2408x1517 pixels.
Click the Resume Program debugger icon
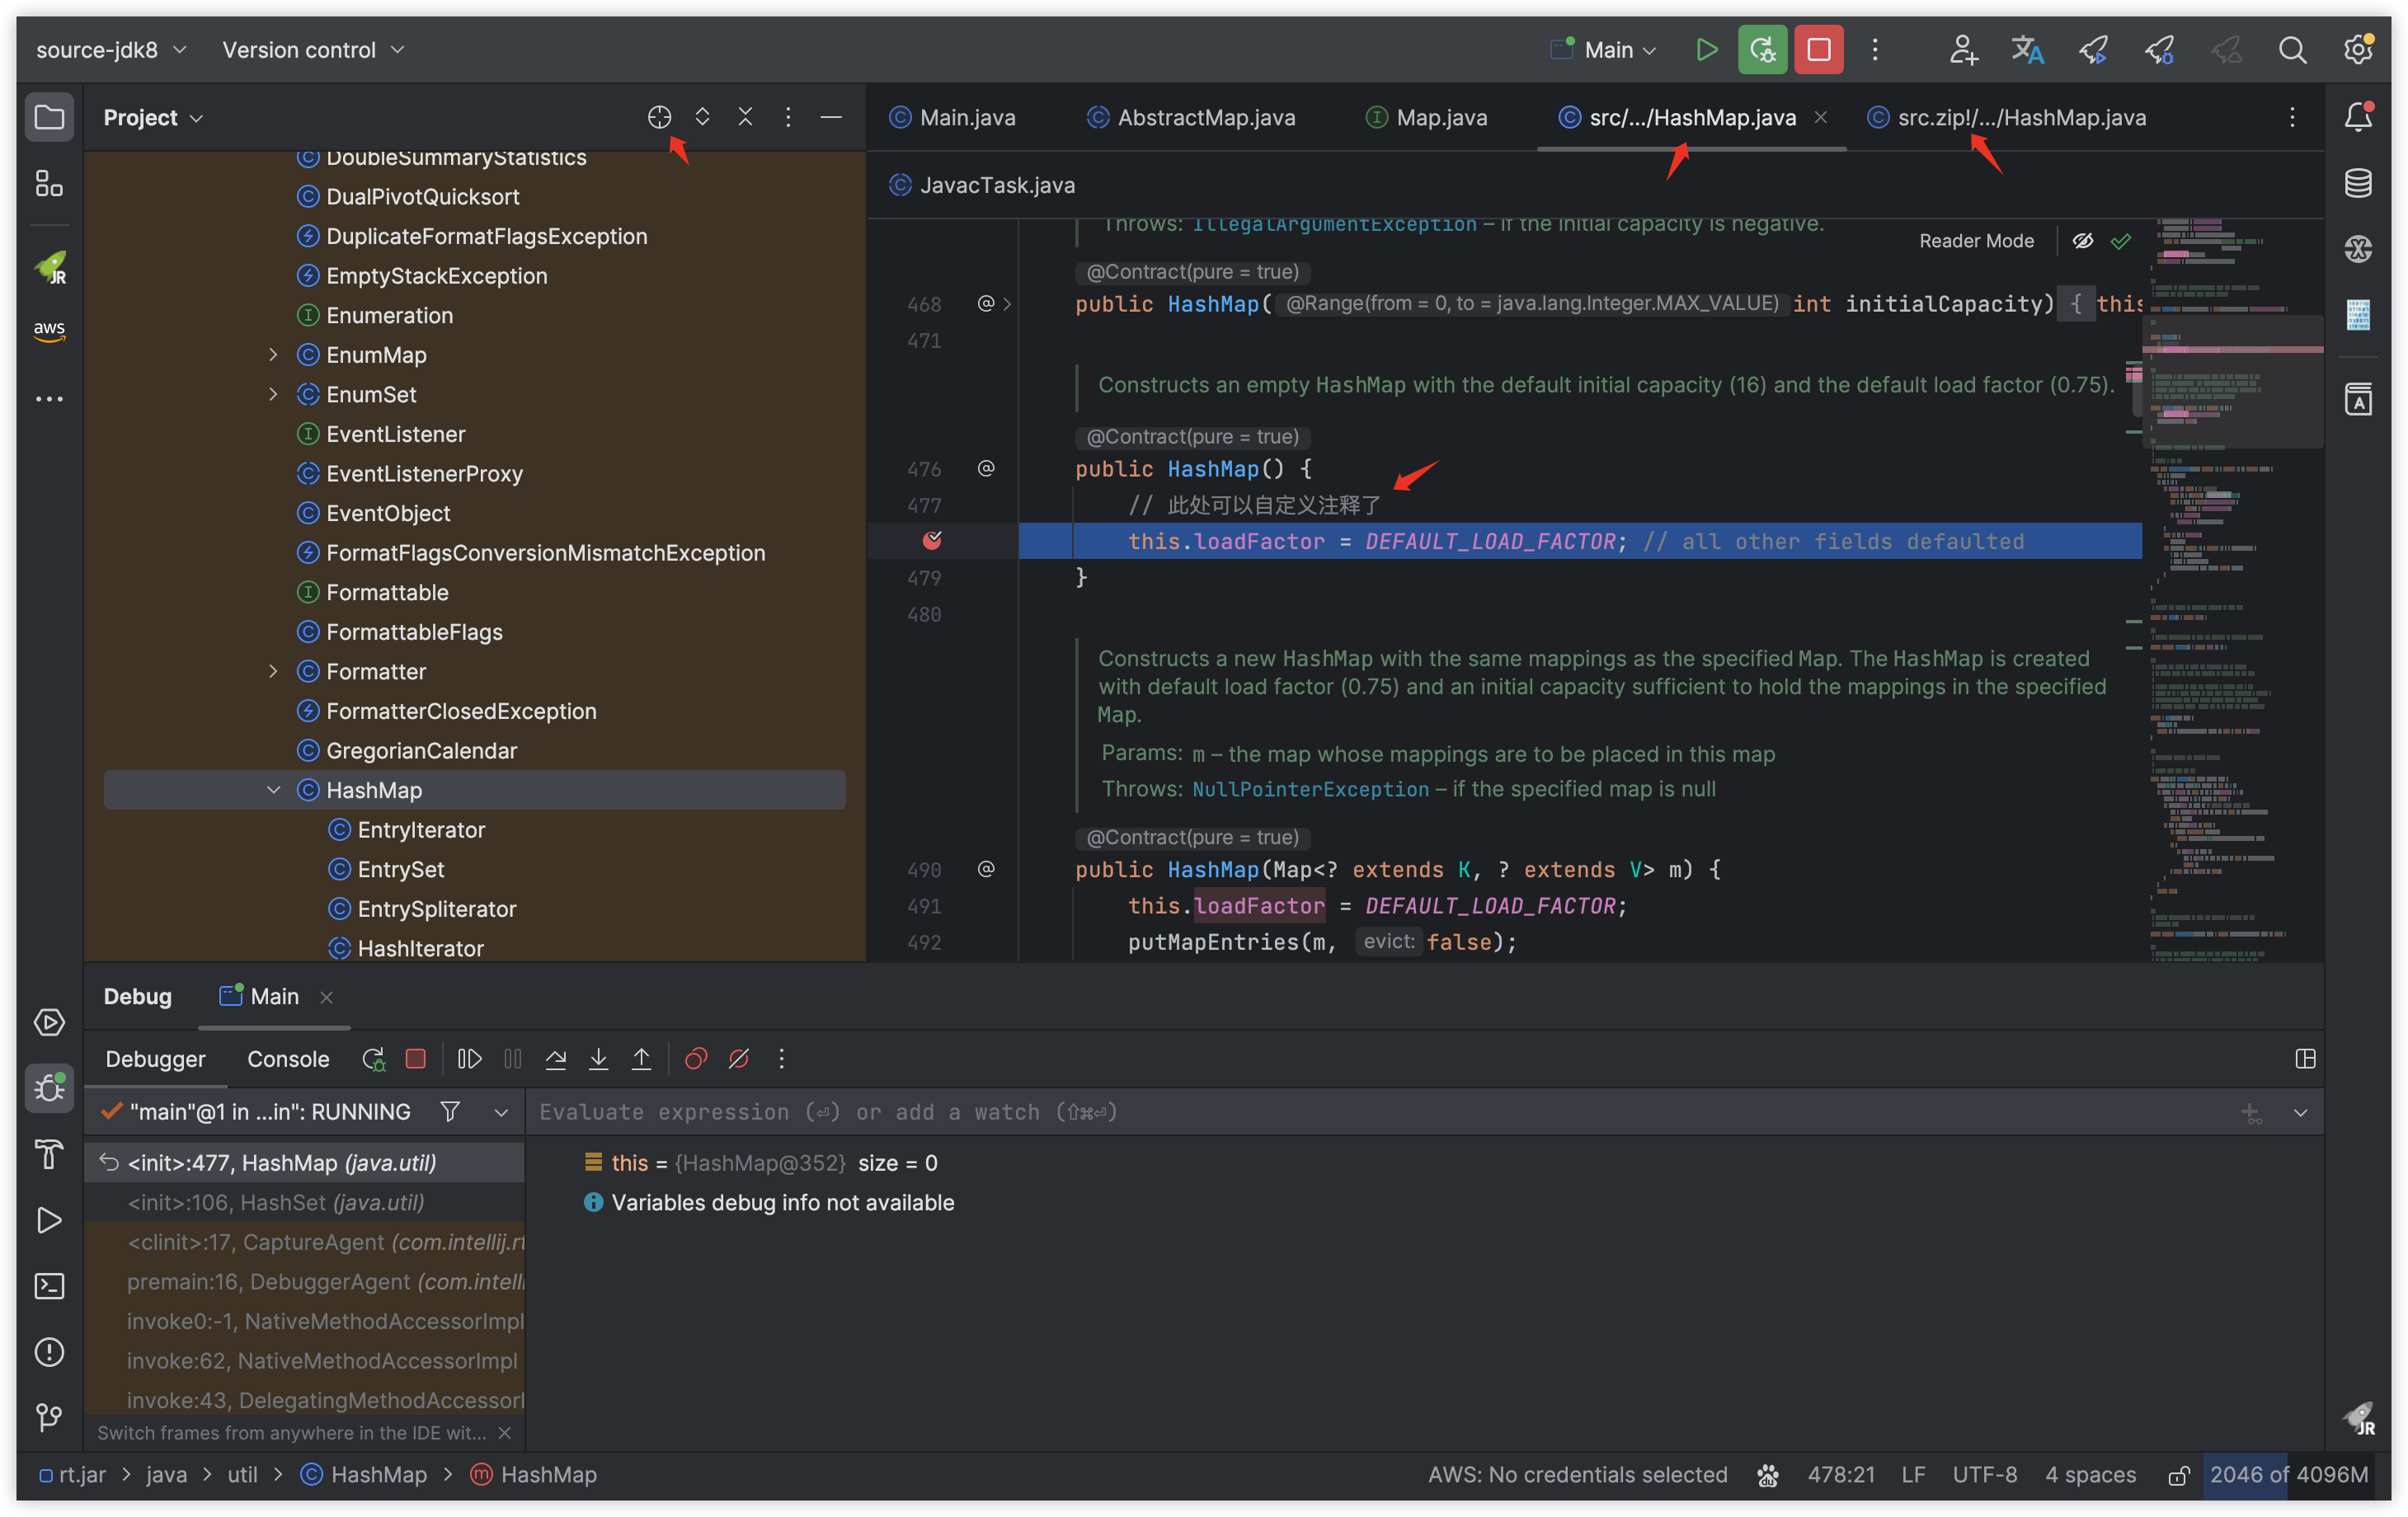470,1057
